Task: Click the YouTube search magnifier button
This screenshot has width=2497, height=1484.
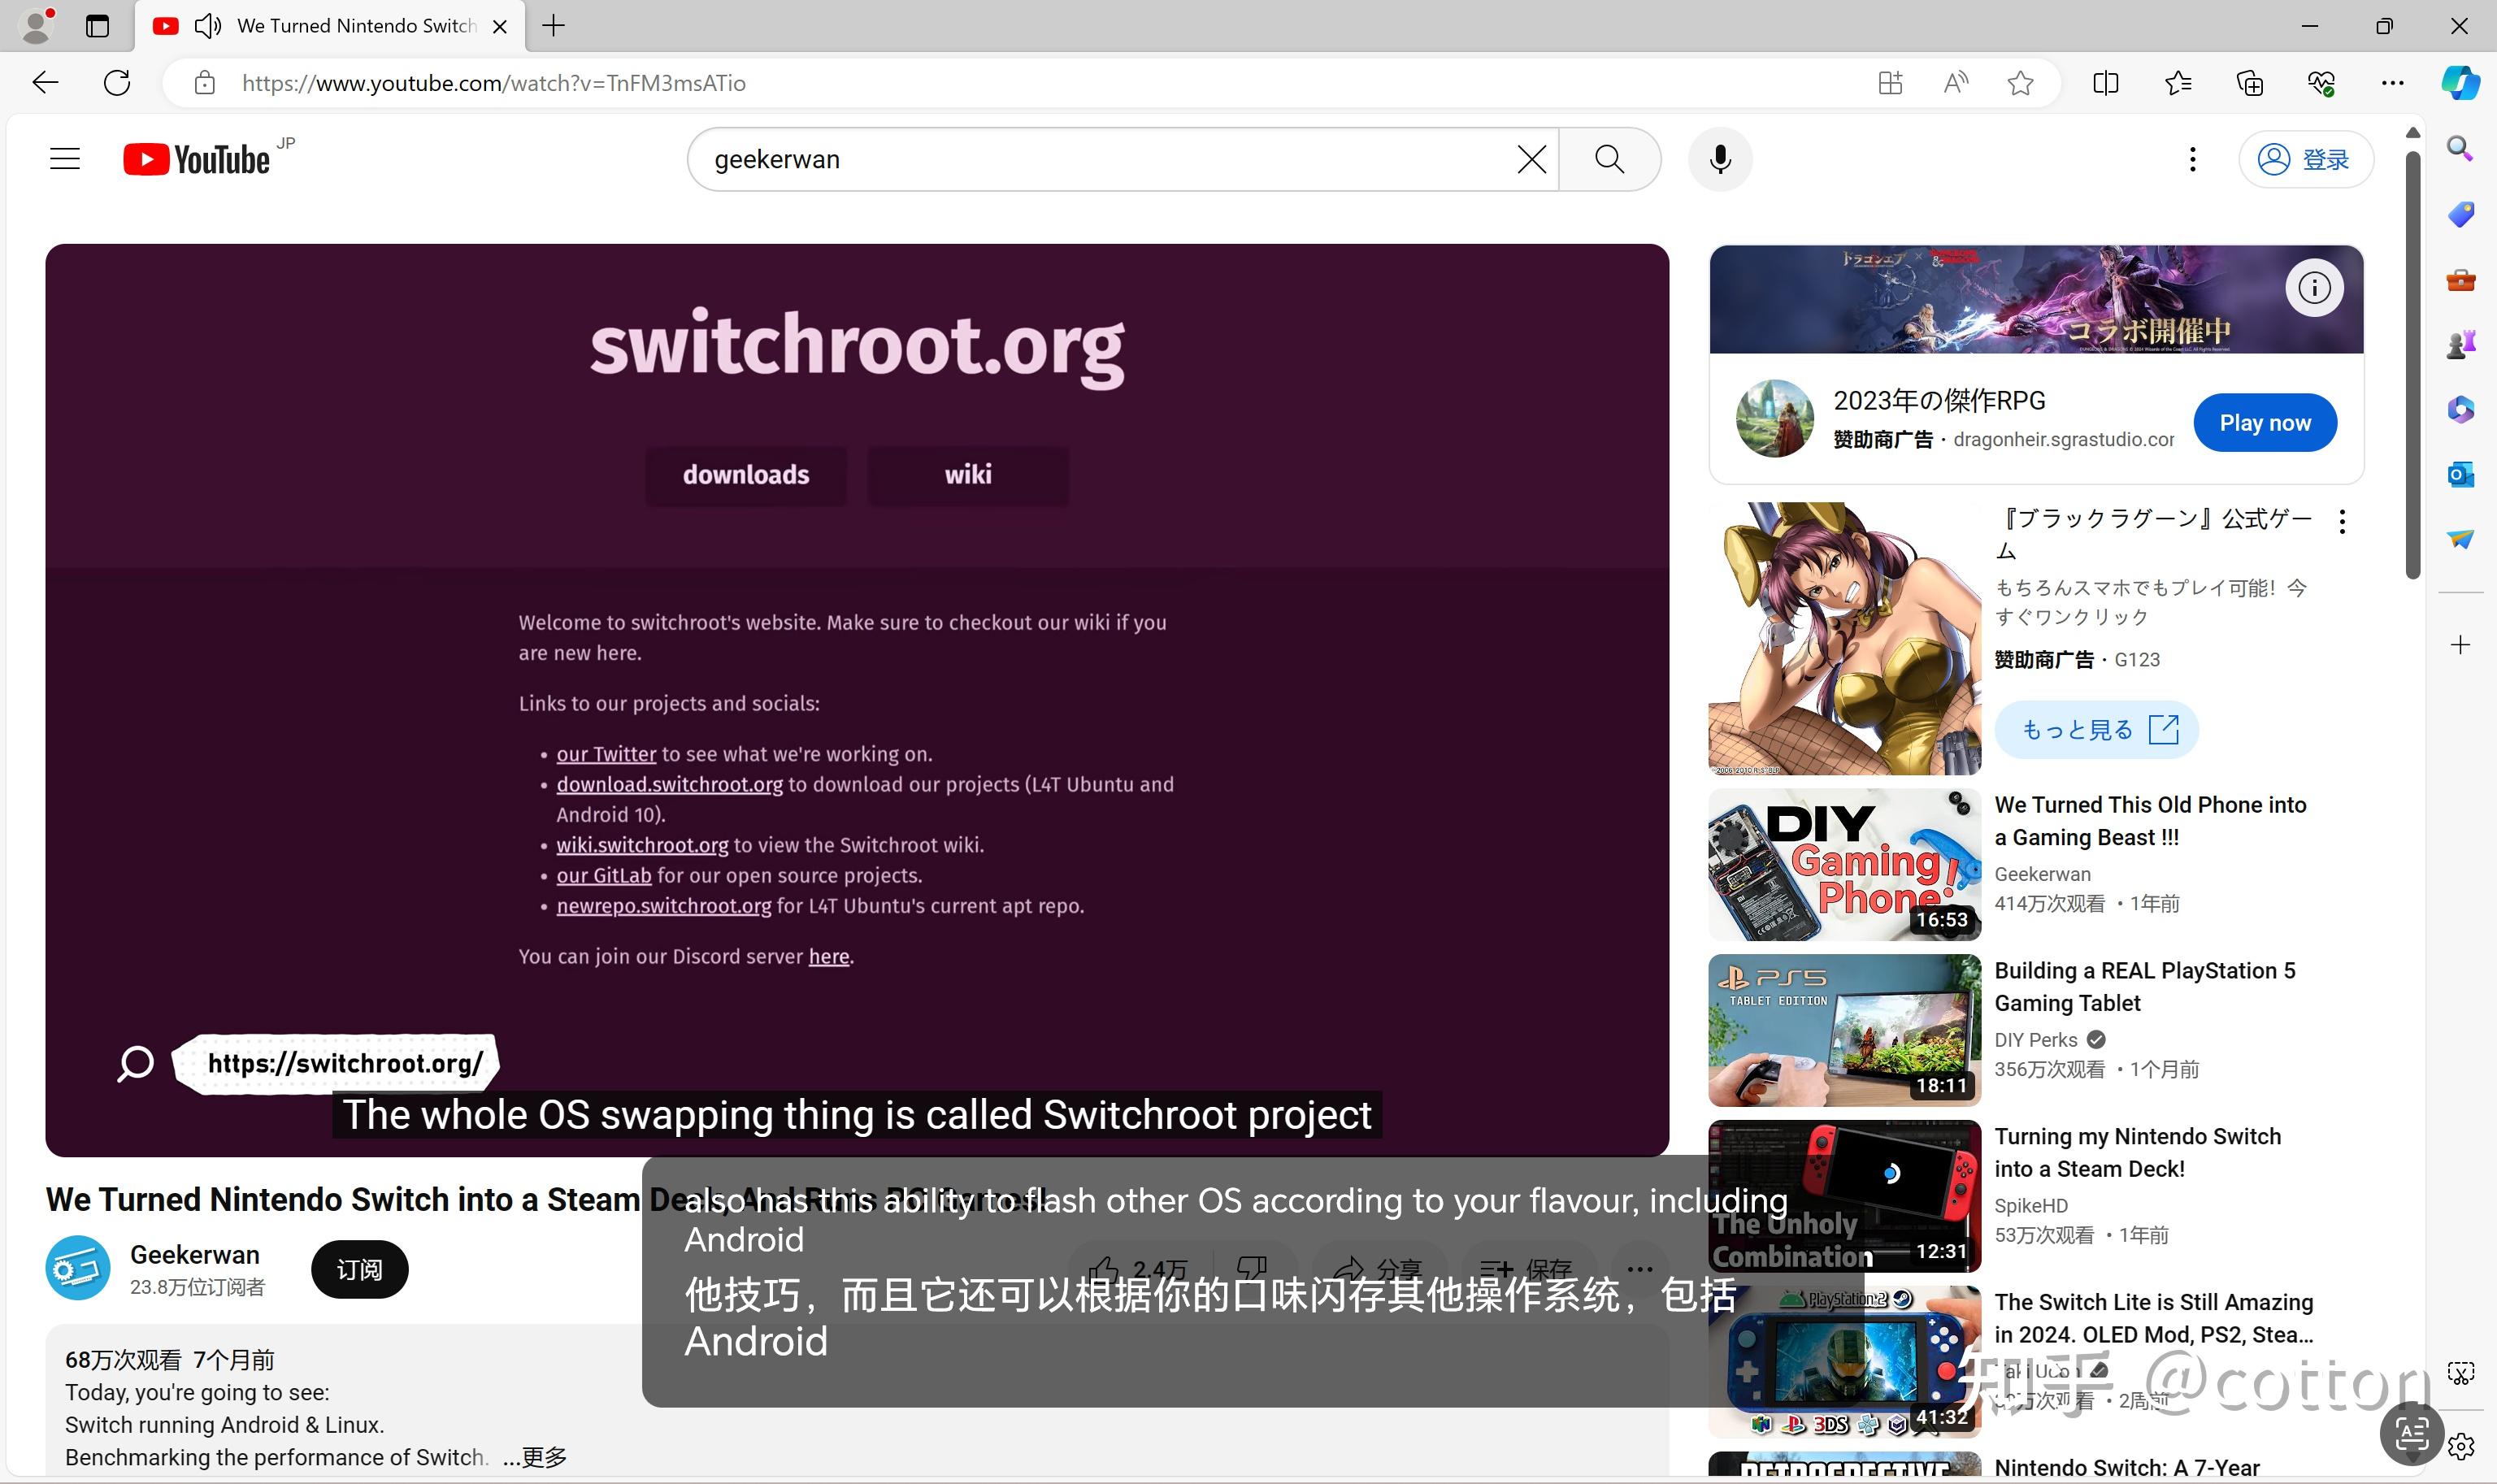Action: click(x=1609, y=159)
